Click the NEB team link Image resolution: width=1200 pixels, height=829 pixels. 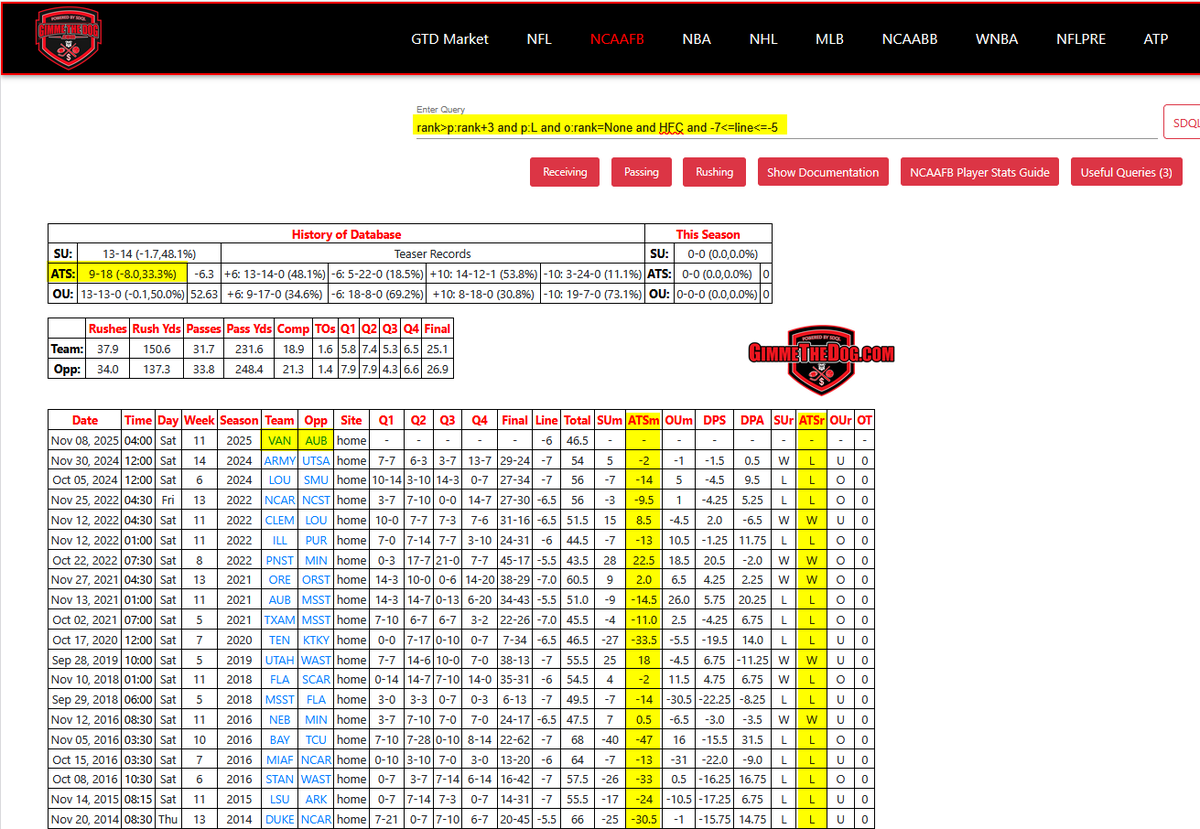coord(280,720)
